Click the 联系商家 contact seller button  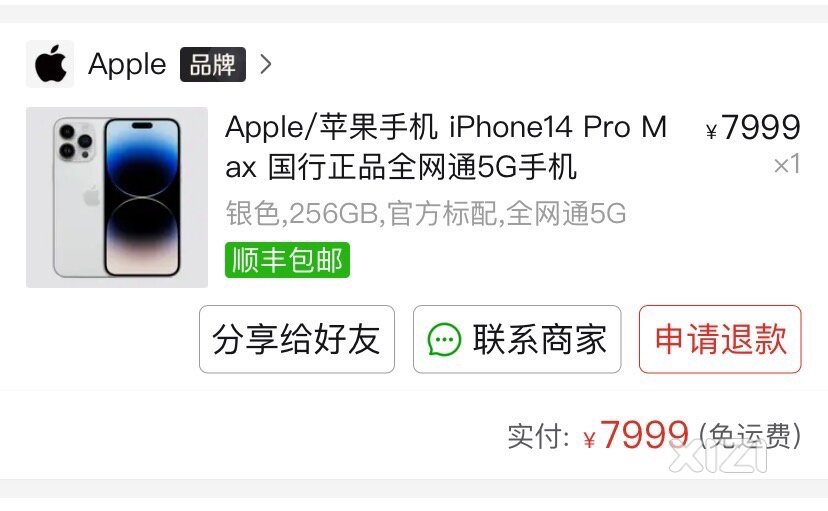[517, 339]
